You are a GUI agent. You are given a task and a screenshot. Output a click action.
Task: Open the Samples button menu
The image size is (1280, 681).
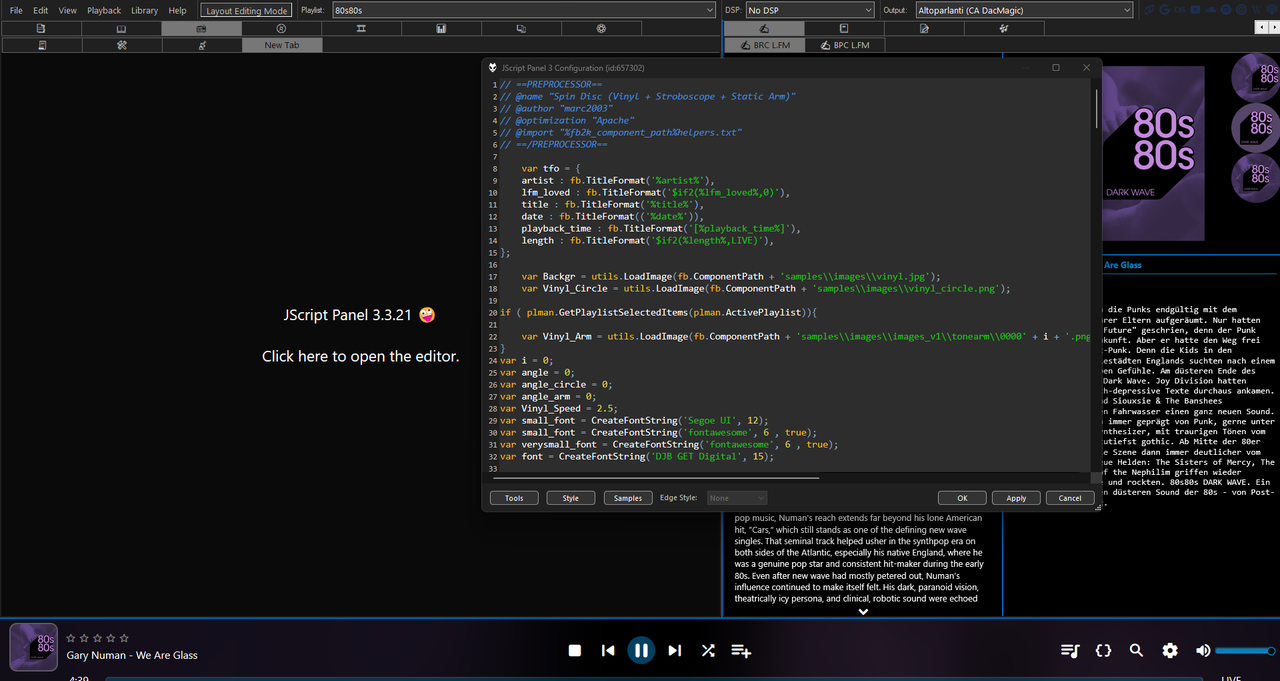tap(628, 498)
